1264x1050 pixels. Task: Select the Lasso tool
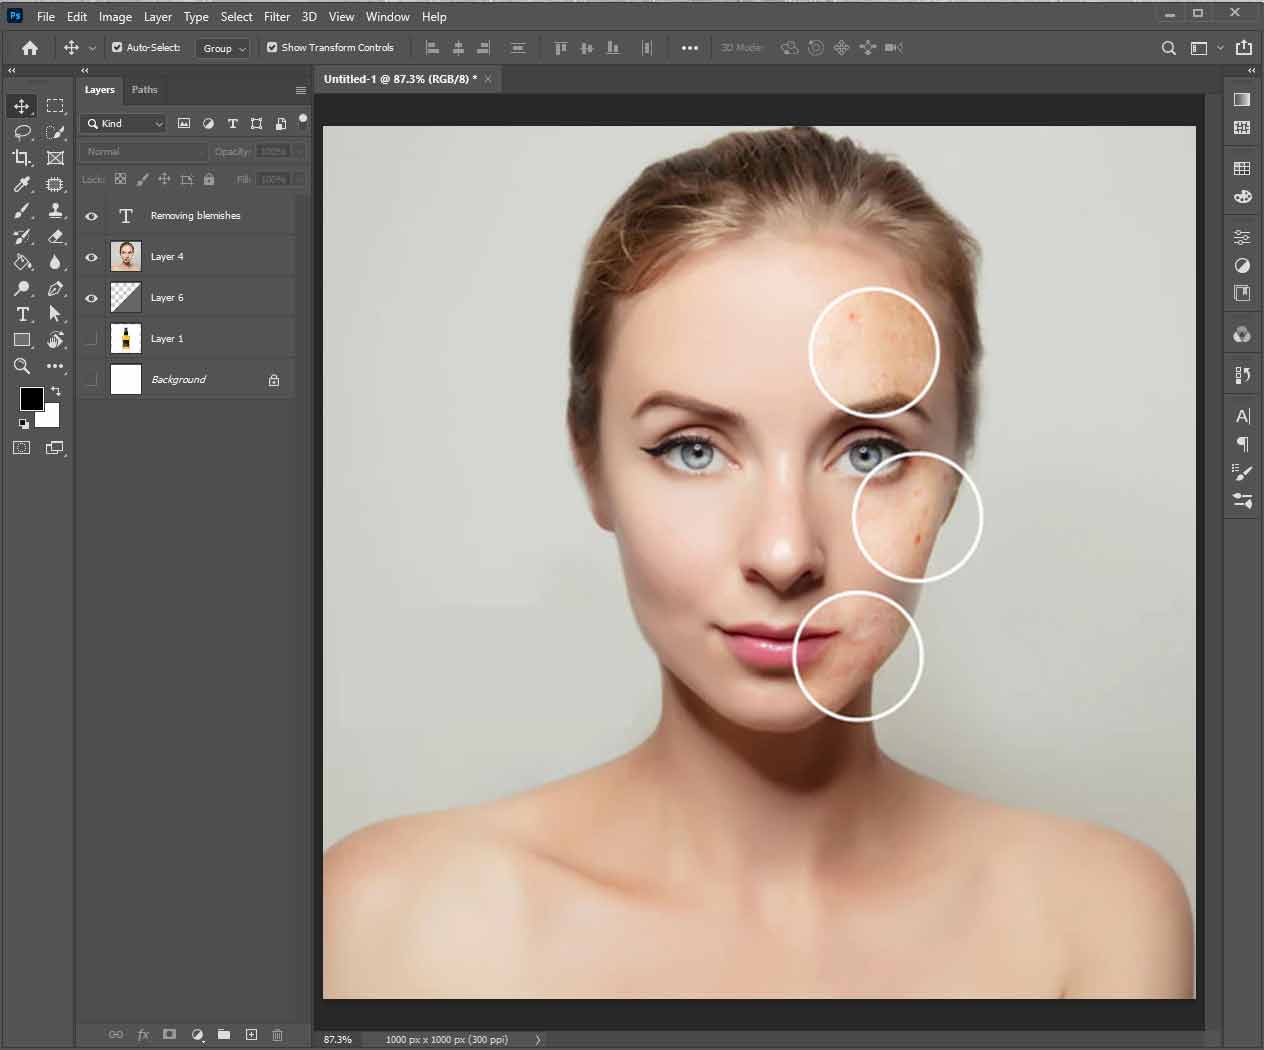tap(21, 132)
